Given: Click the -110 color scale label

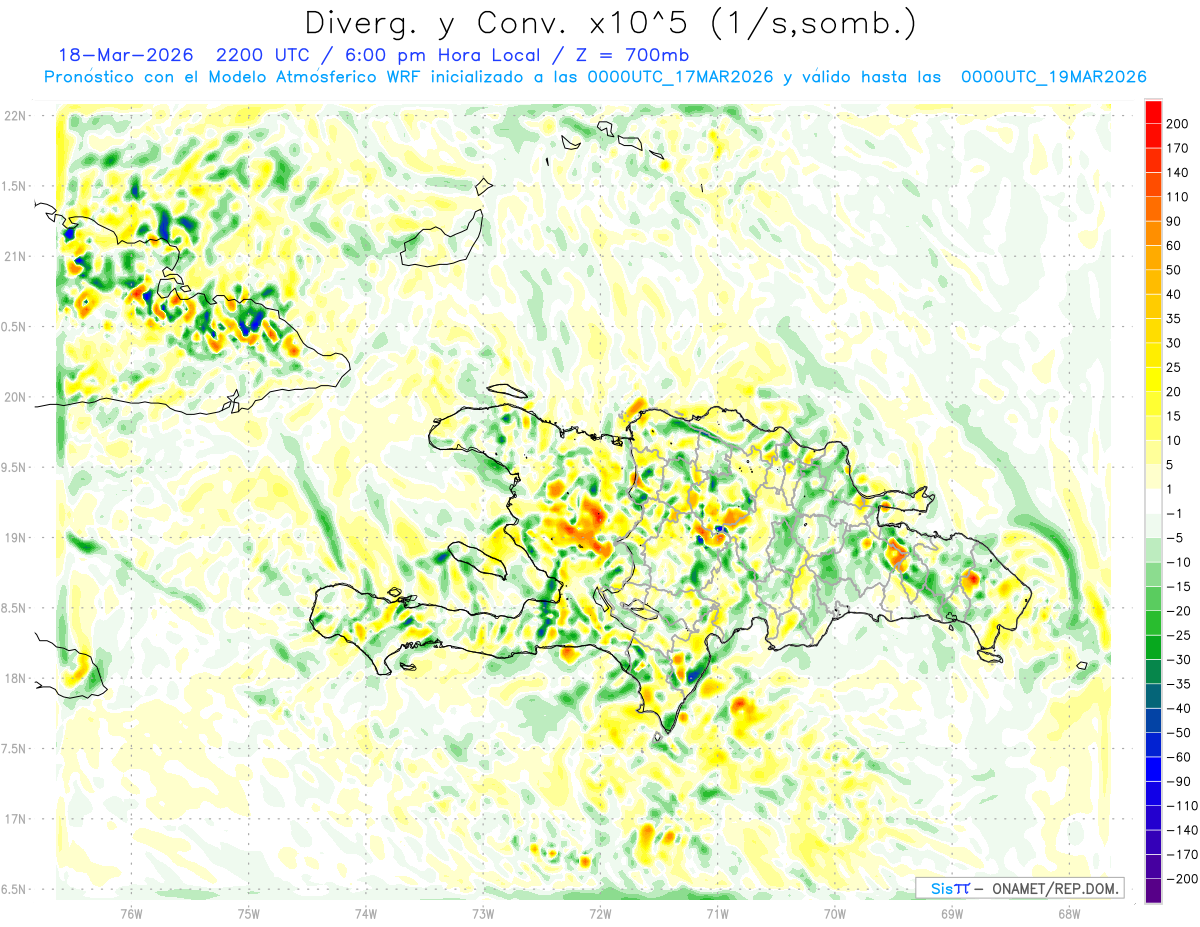Looking at the screenshot, I should [1181, 805].
